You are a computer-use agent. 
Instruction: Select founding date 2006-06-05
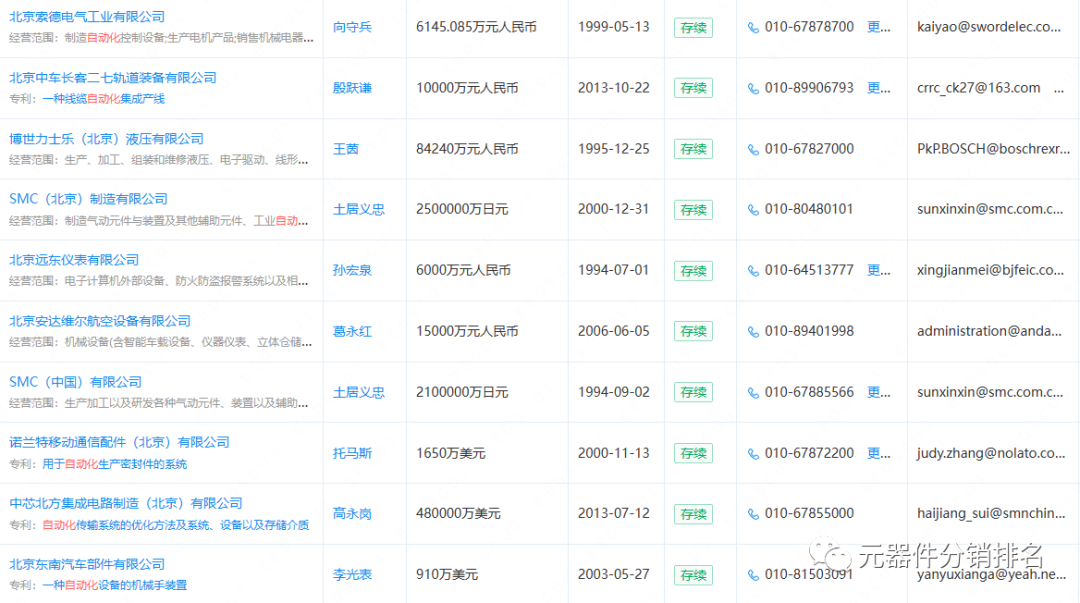pos(614,331)
